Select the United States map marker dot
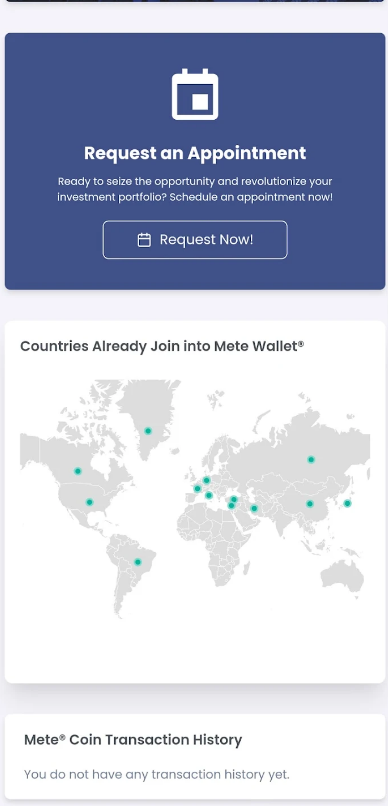388x806 pixels. tap(89, 502)
